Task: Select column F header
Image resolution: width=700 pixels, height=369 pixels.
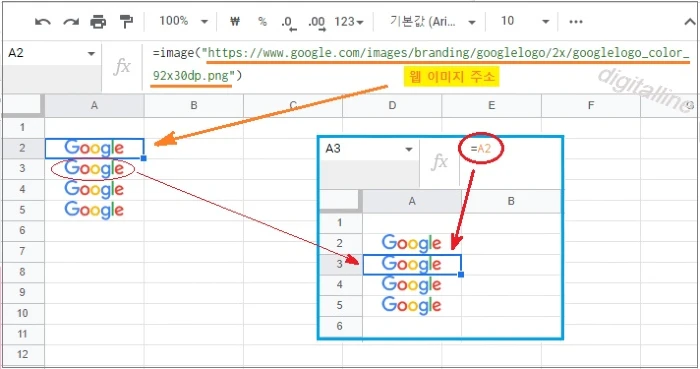Action: click(591, 106)
